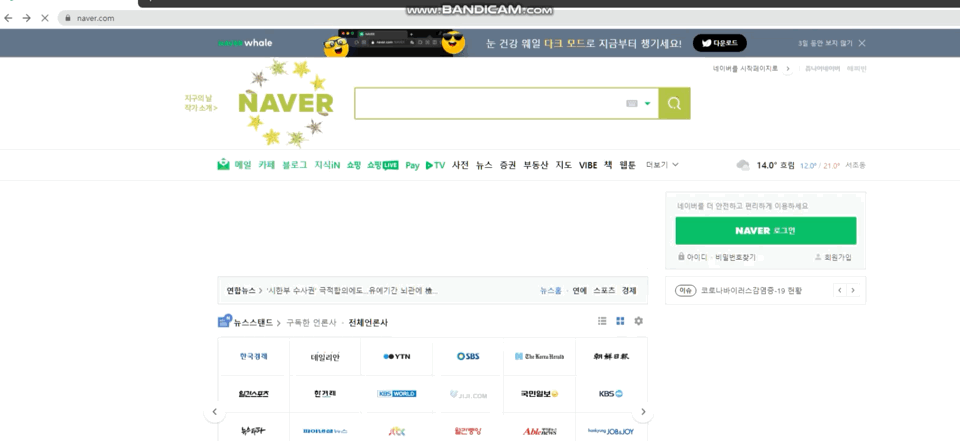Switch newsstand to grid view
Screen dimensions: 960x441
click(x=620, y=321)
